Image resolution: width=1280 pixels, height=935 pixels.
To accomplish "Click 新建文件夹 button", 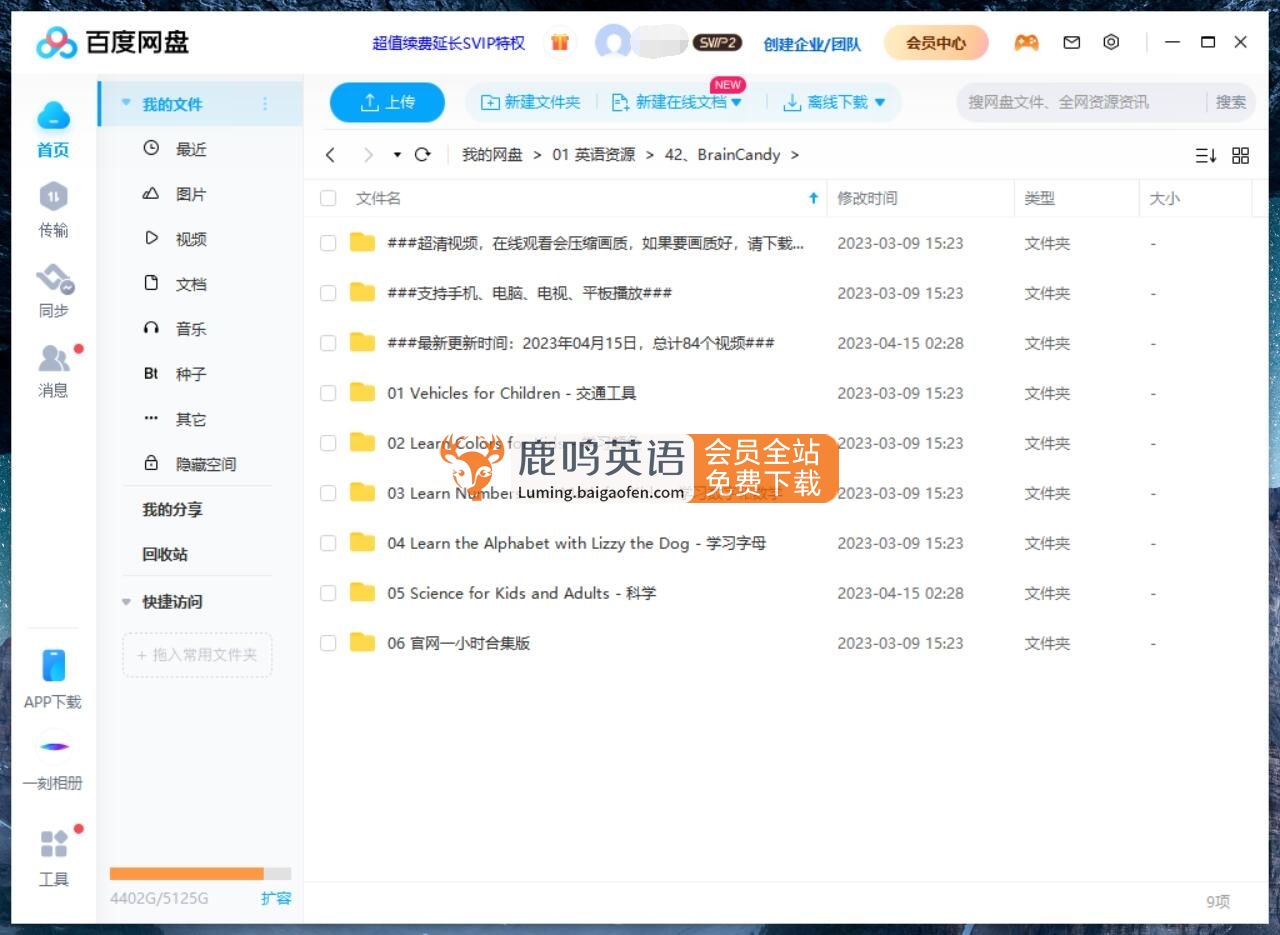I will [x=531, y=102].
